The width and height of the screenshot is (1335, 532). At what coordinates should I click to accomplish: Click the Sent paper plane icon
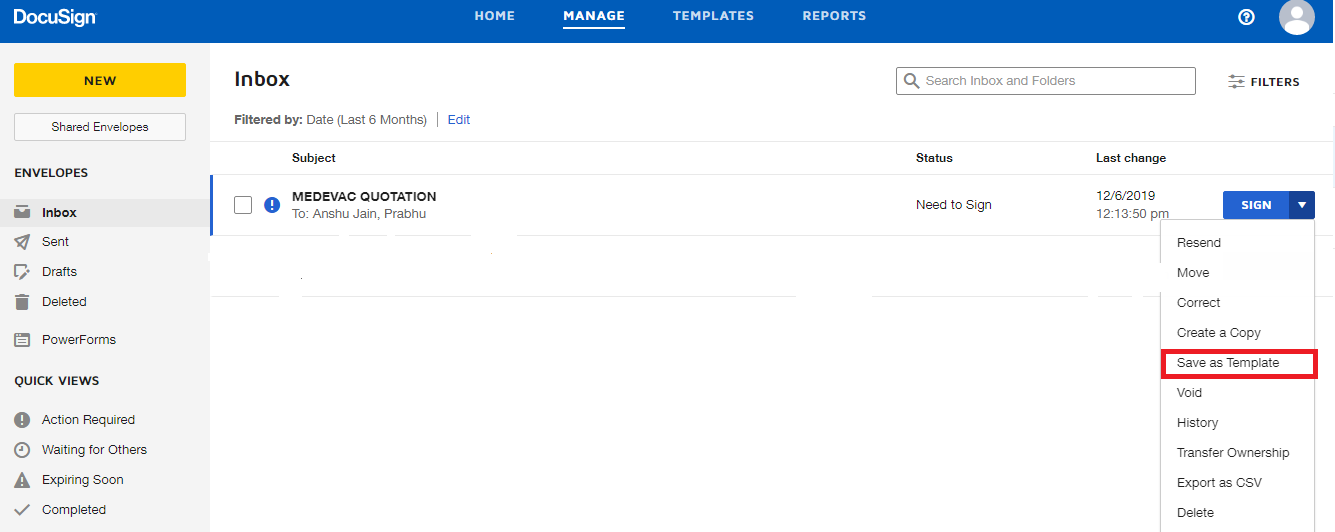(x=22, y=241)
